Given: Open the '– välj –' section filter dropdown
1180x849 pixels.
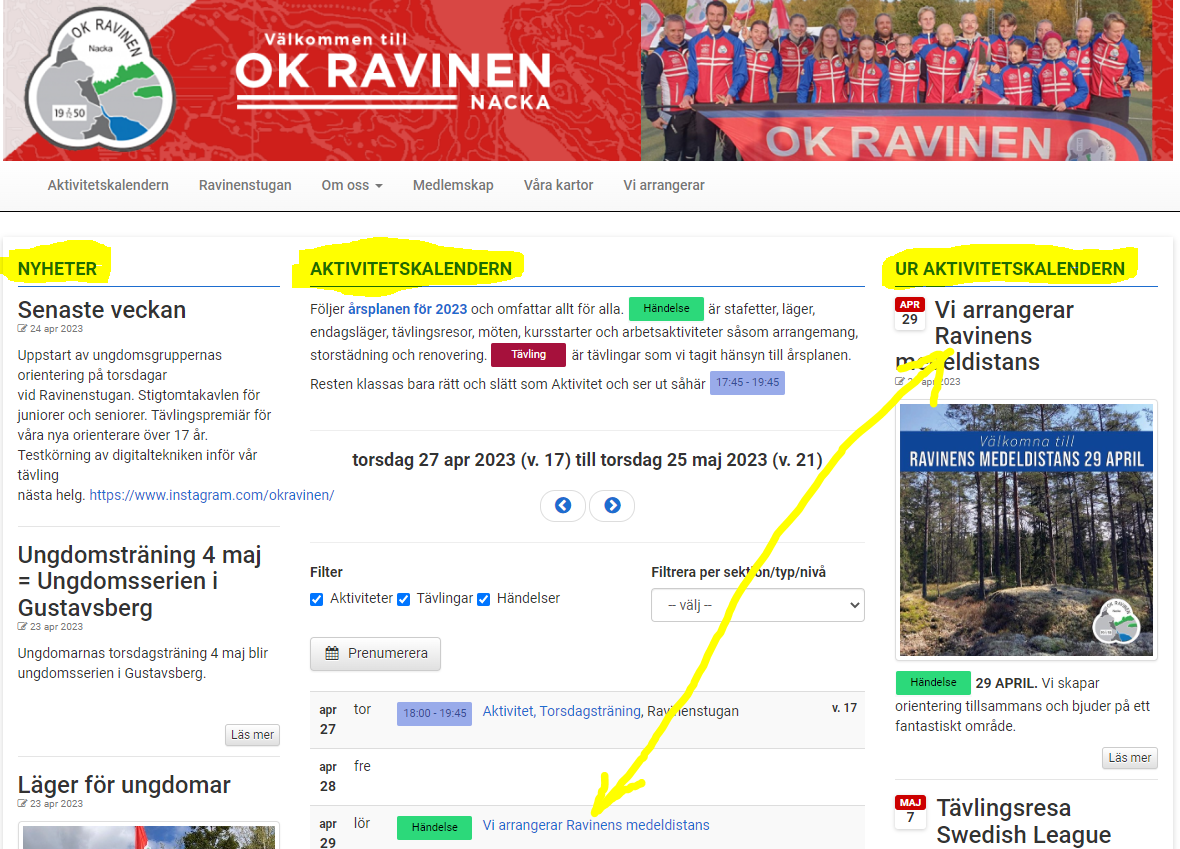Looking at the screenshot, I should coord(758,605).
